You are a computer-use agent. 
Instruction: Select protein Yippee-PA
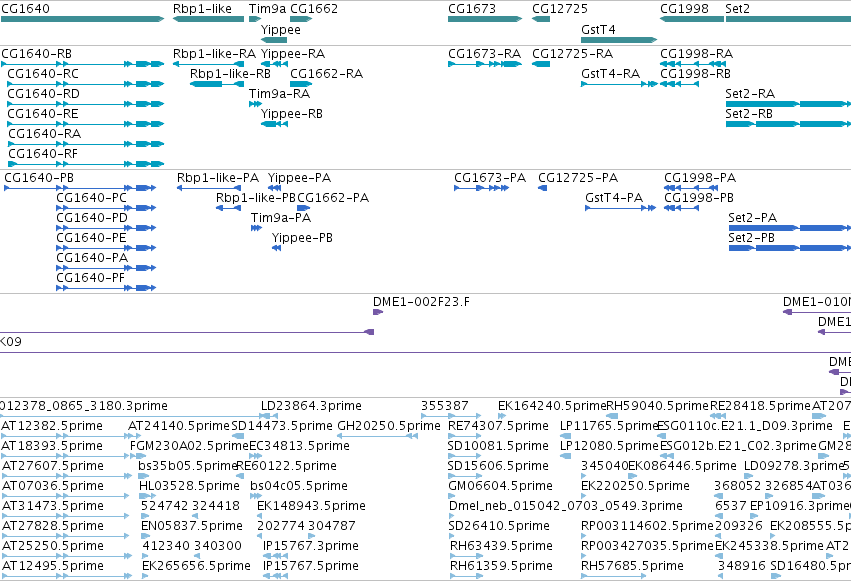275,188
